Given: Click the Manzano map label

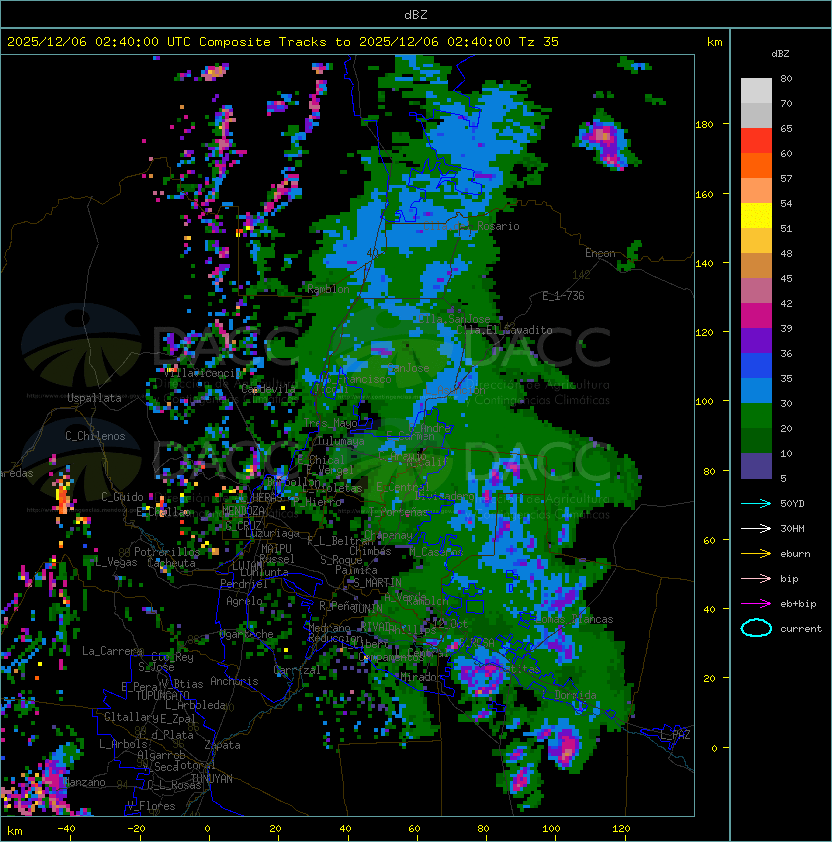Looking at the screenshot, I should pyautogui.click(x=84, y=782).
